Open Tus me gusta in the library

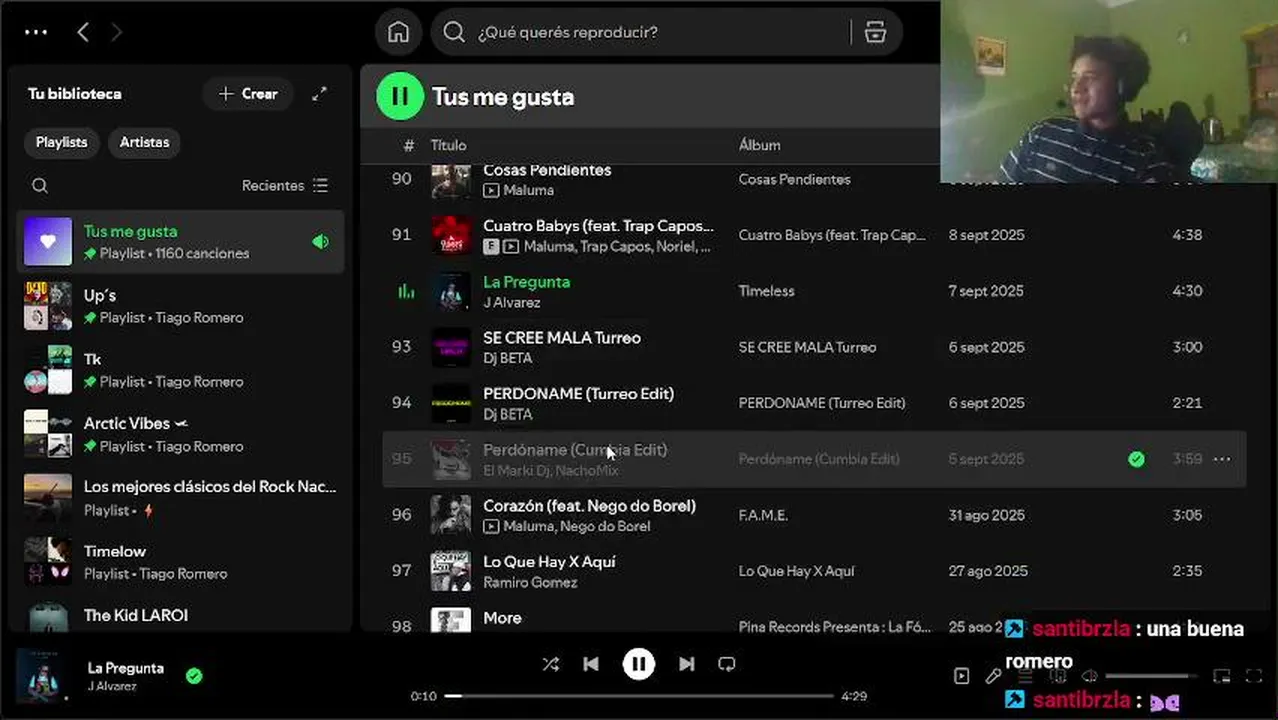coord(180,242)
